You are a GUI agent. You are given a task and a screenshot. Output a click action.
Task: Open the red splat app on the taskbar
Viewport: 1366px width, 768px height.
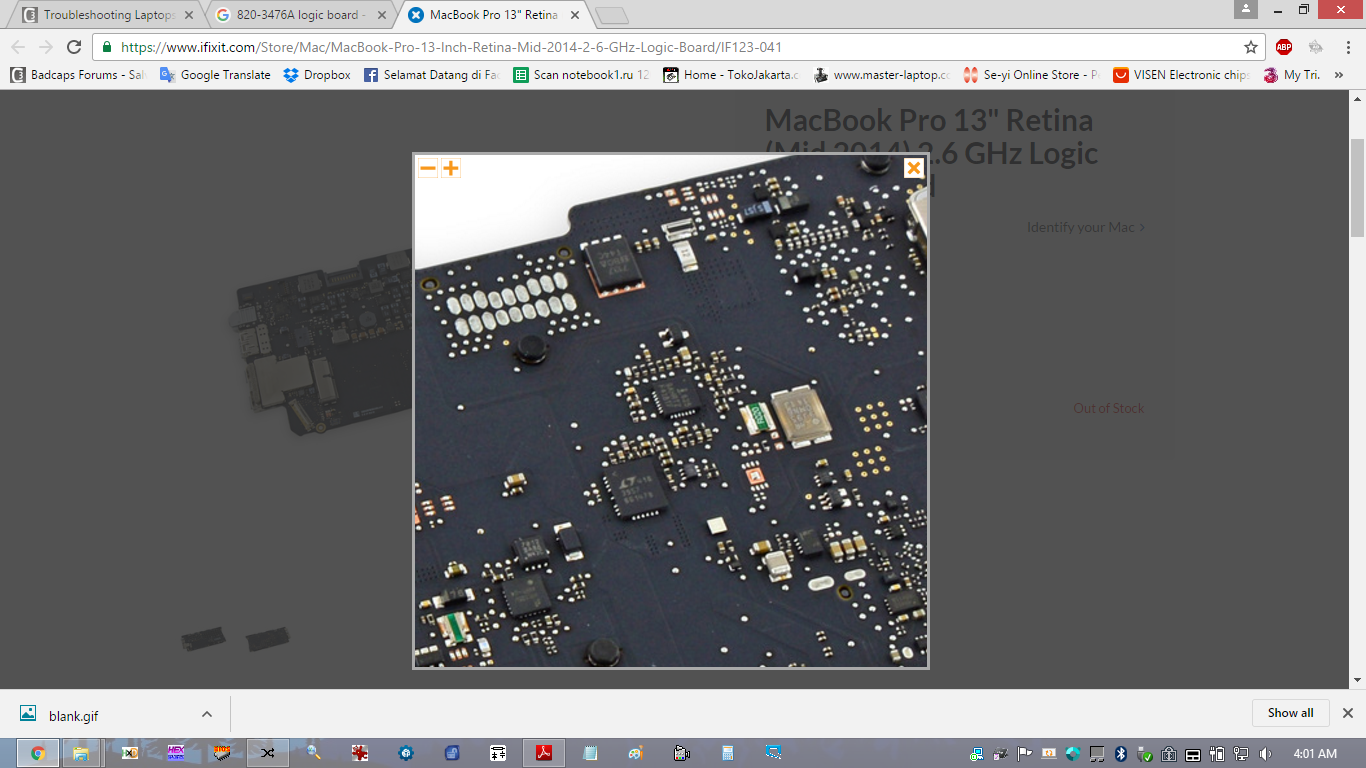(360, 753)
